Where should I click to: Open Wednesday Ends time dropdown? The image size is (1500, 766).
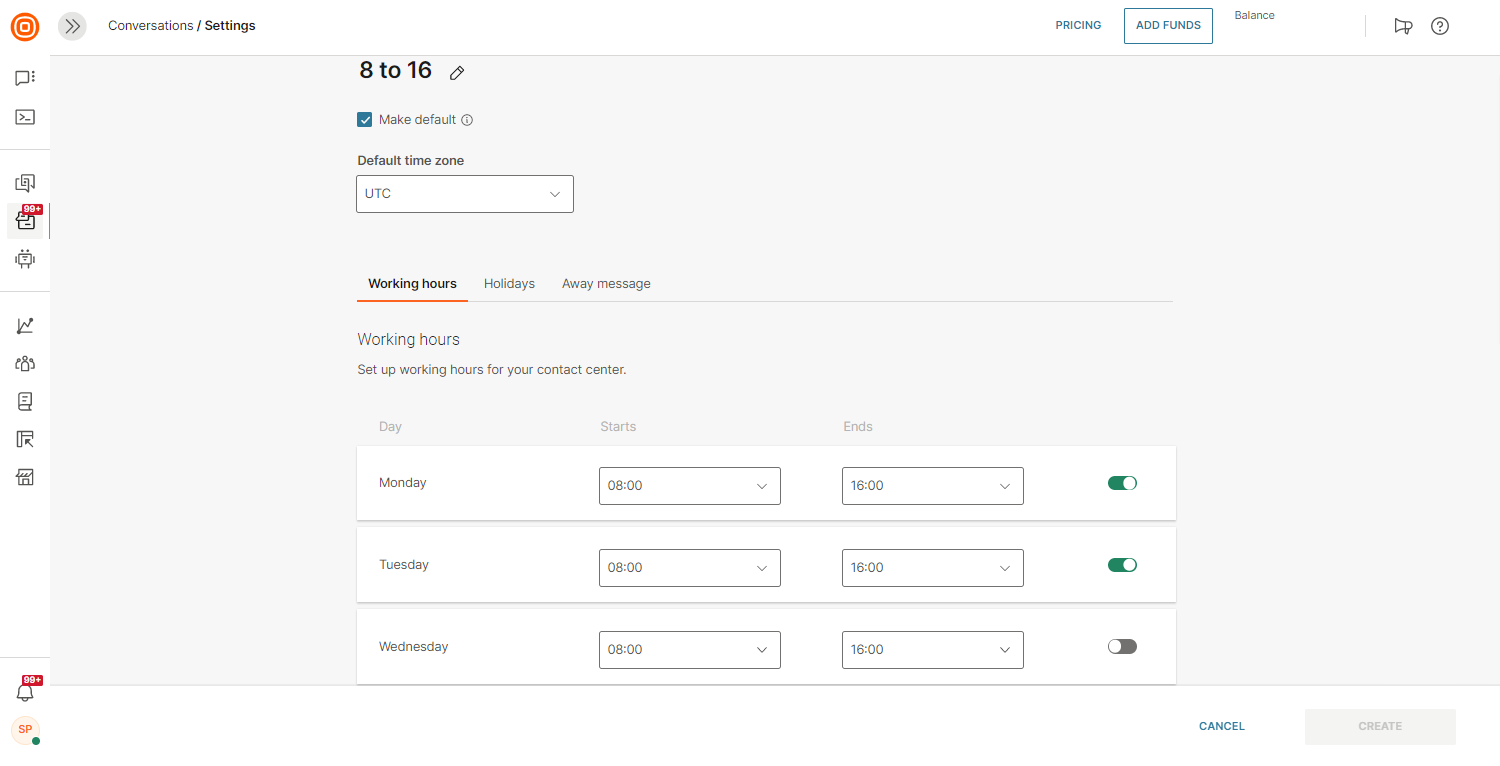tap(932, 650)
